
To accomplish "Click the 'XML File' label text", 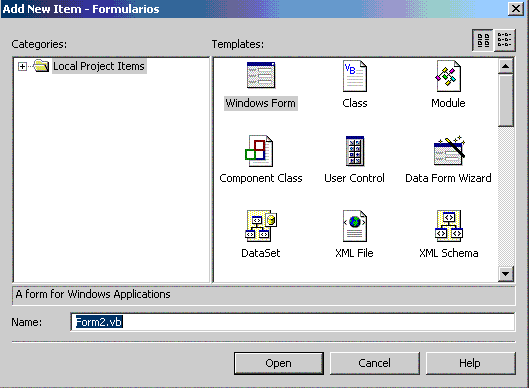I will click(355, 253).
